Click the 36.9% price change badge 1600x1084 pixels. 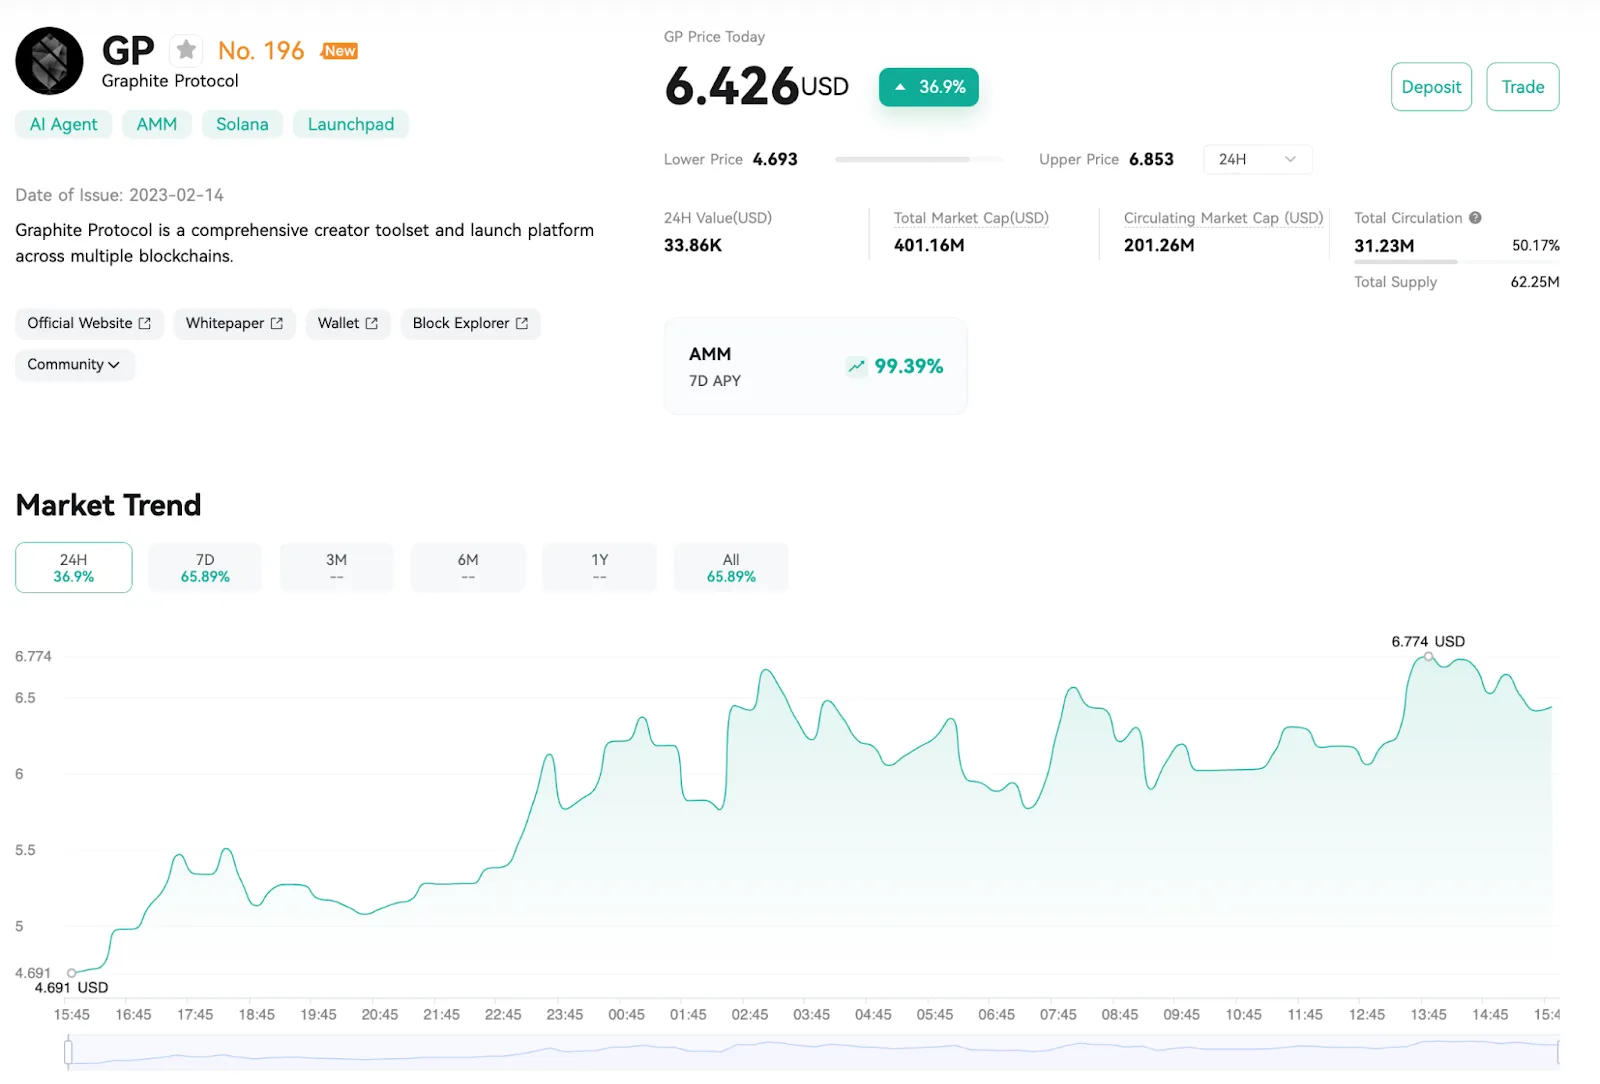[x=929, y=87]
